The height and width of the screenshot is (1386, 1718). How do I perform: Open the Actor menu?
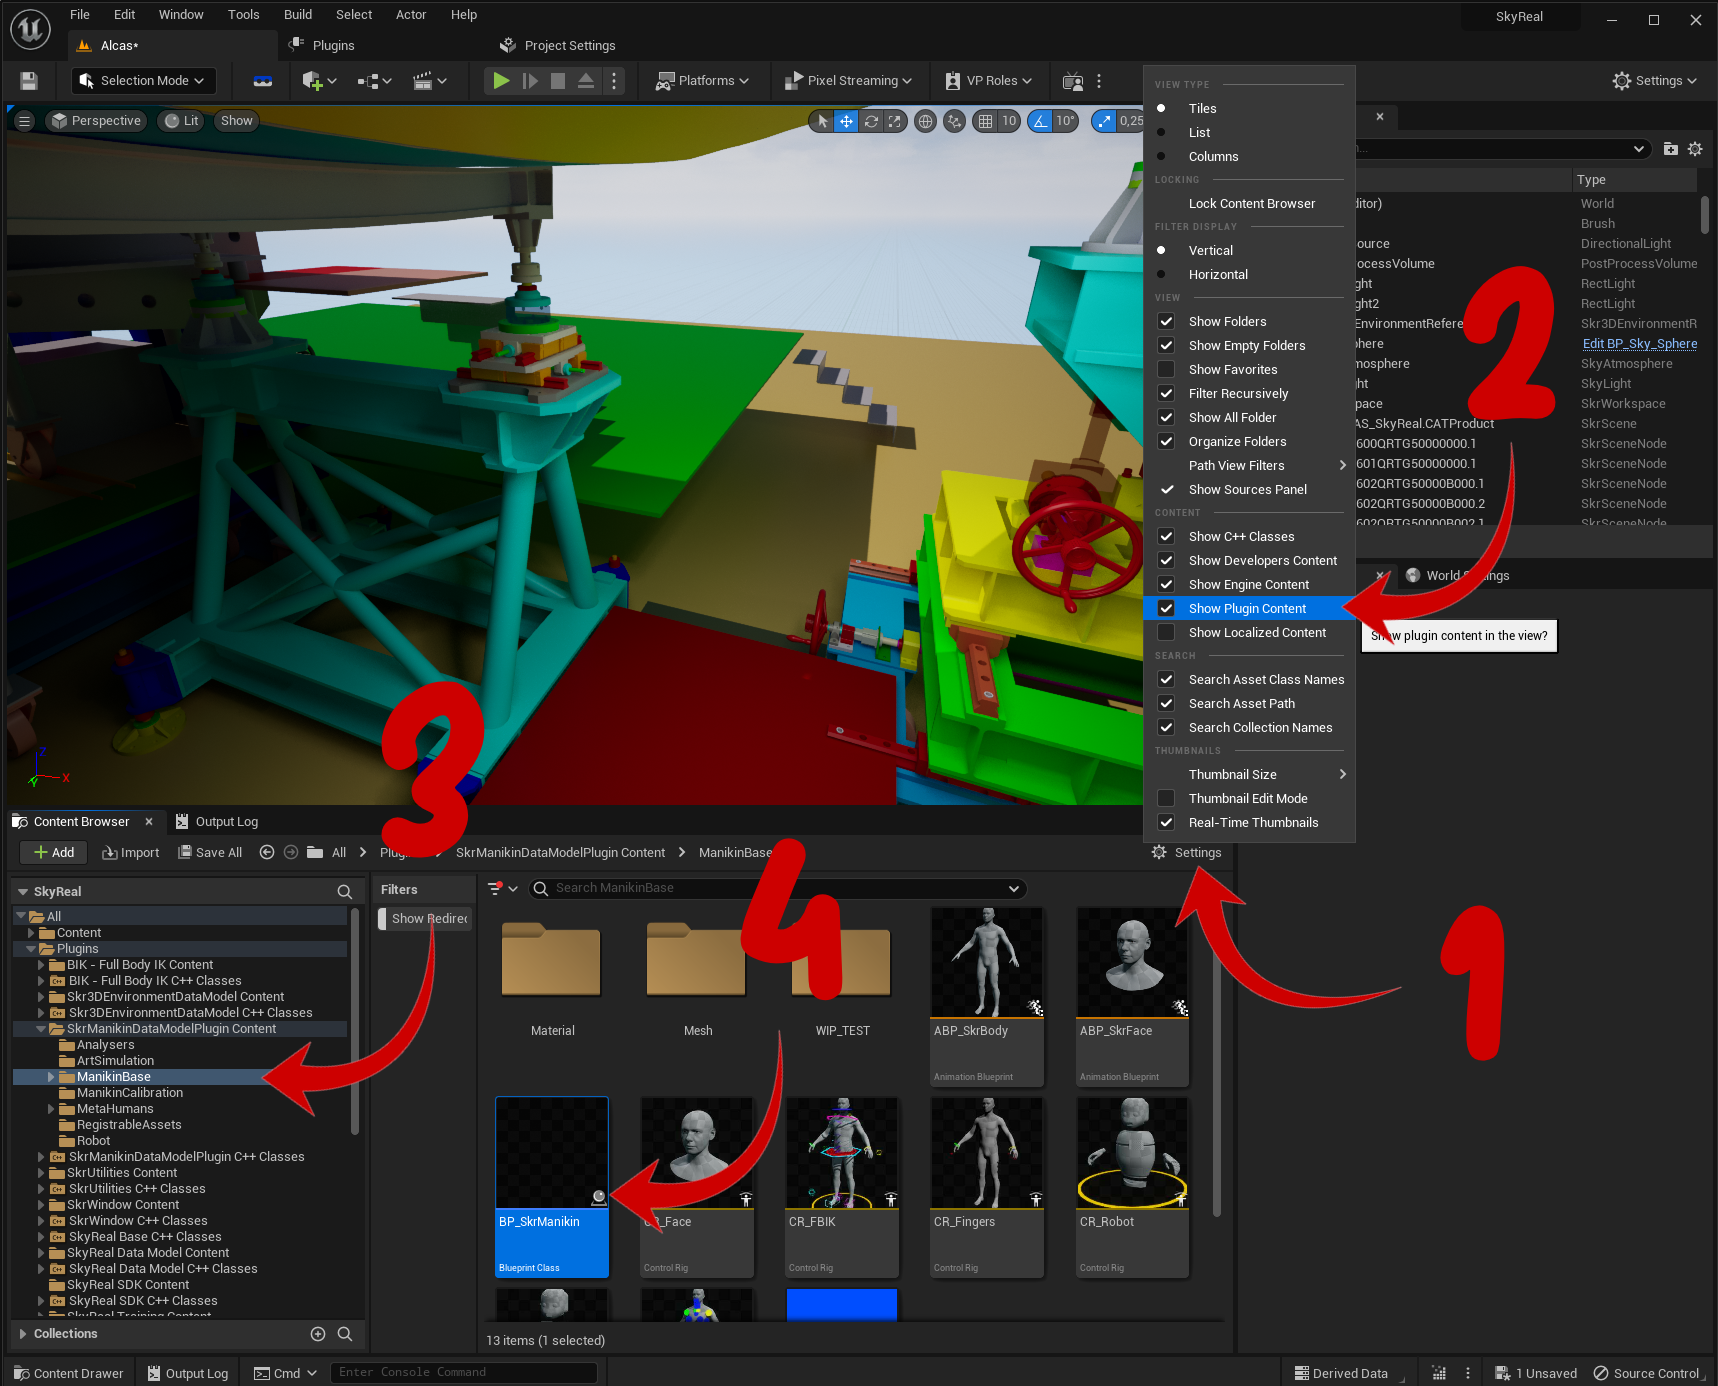[411, 14]
